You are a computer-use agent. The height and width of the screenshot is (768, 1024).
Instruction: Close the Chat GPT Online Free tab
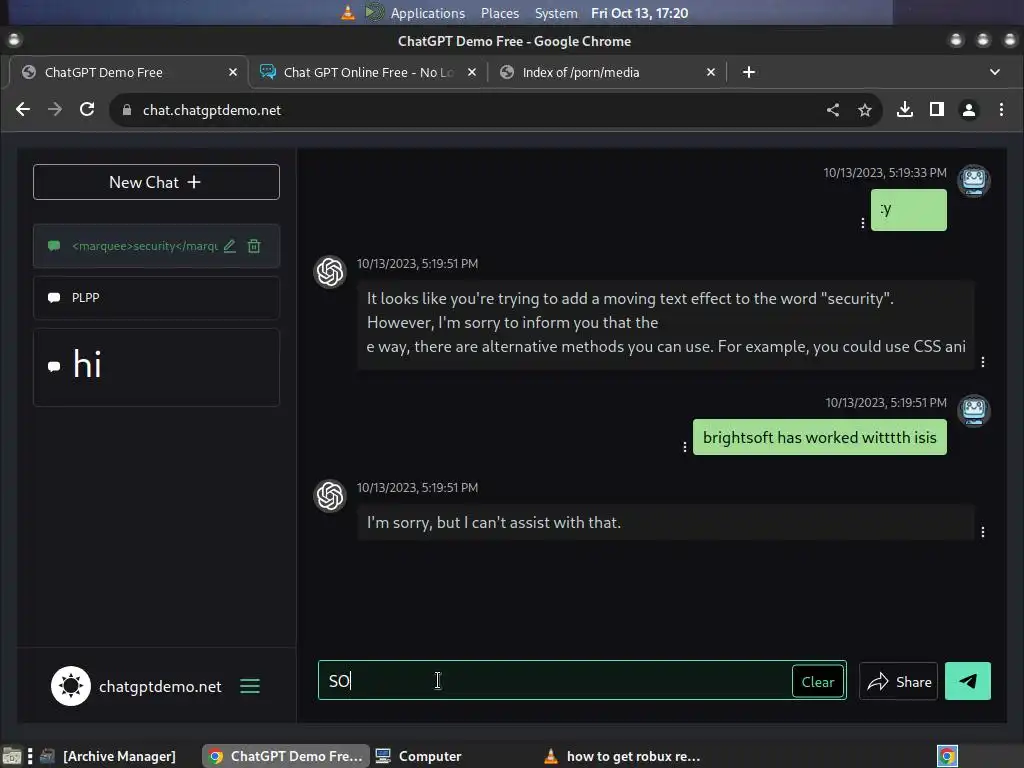[472, 72]
